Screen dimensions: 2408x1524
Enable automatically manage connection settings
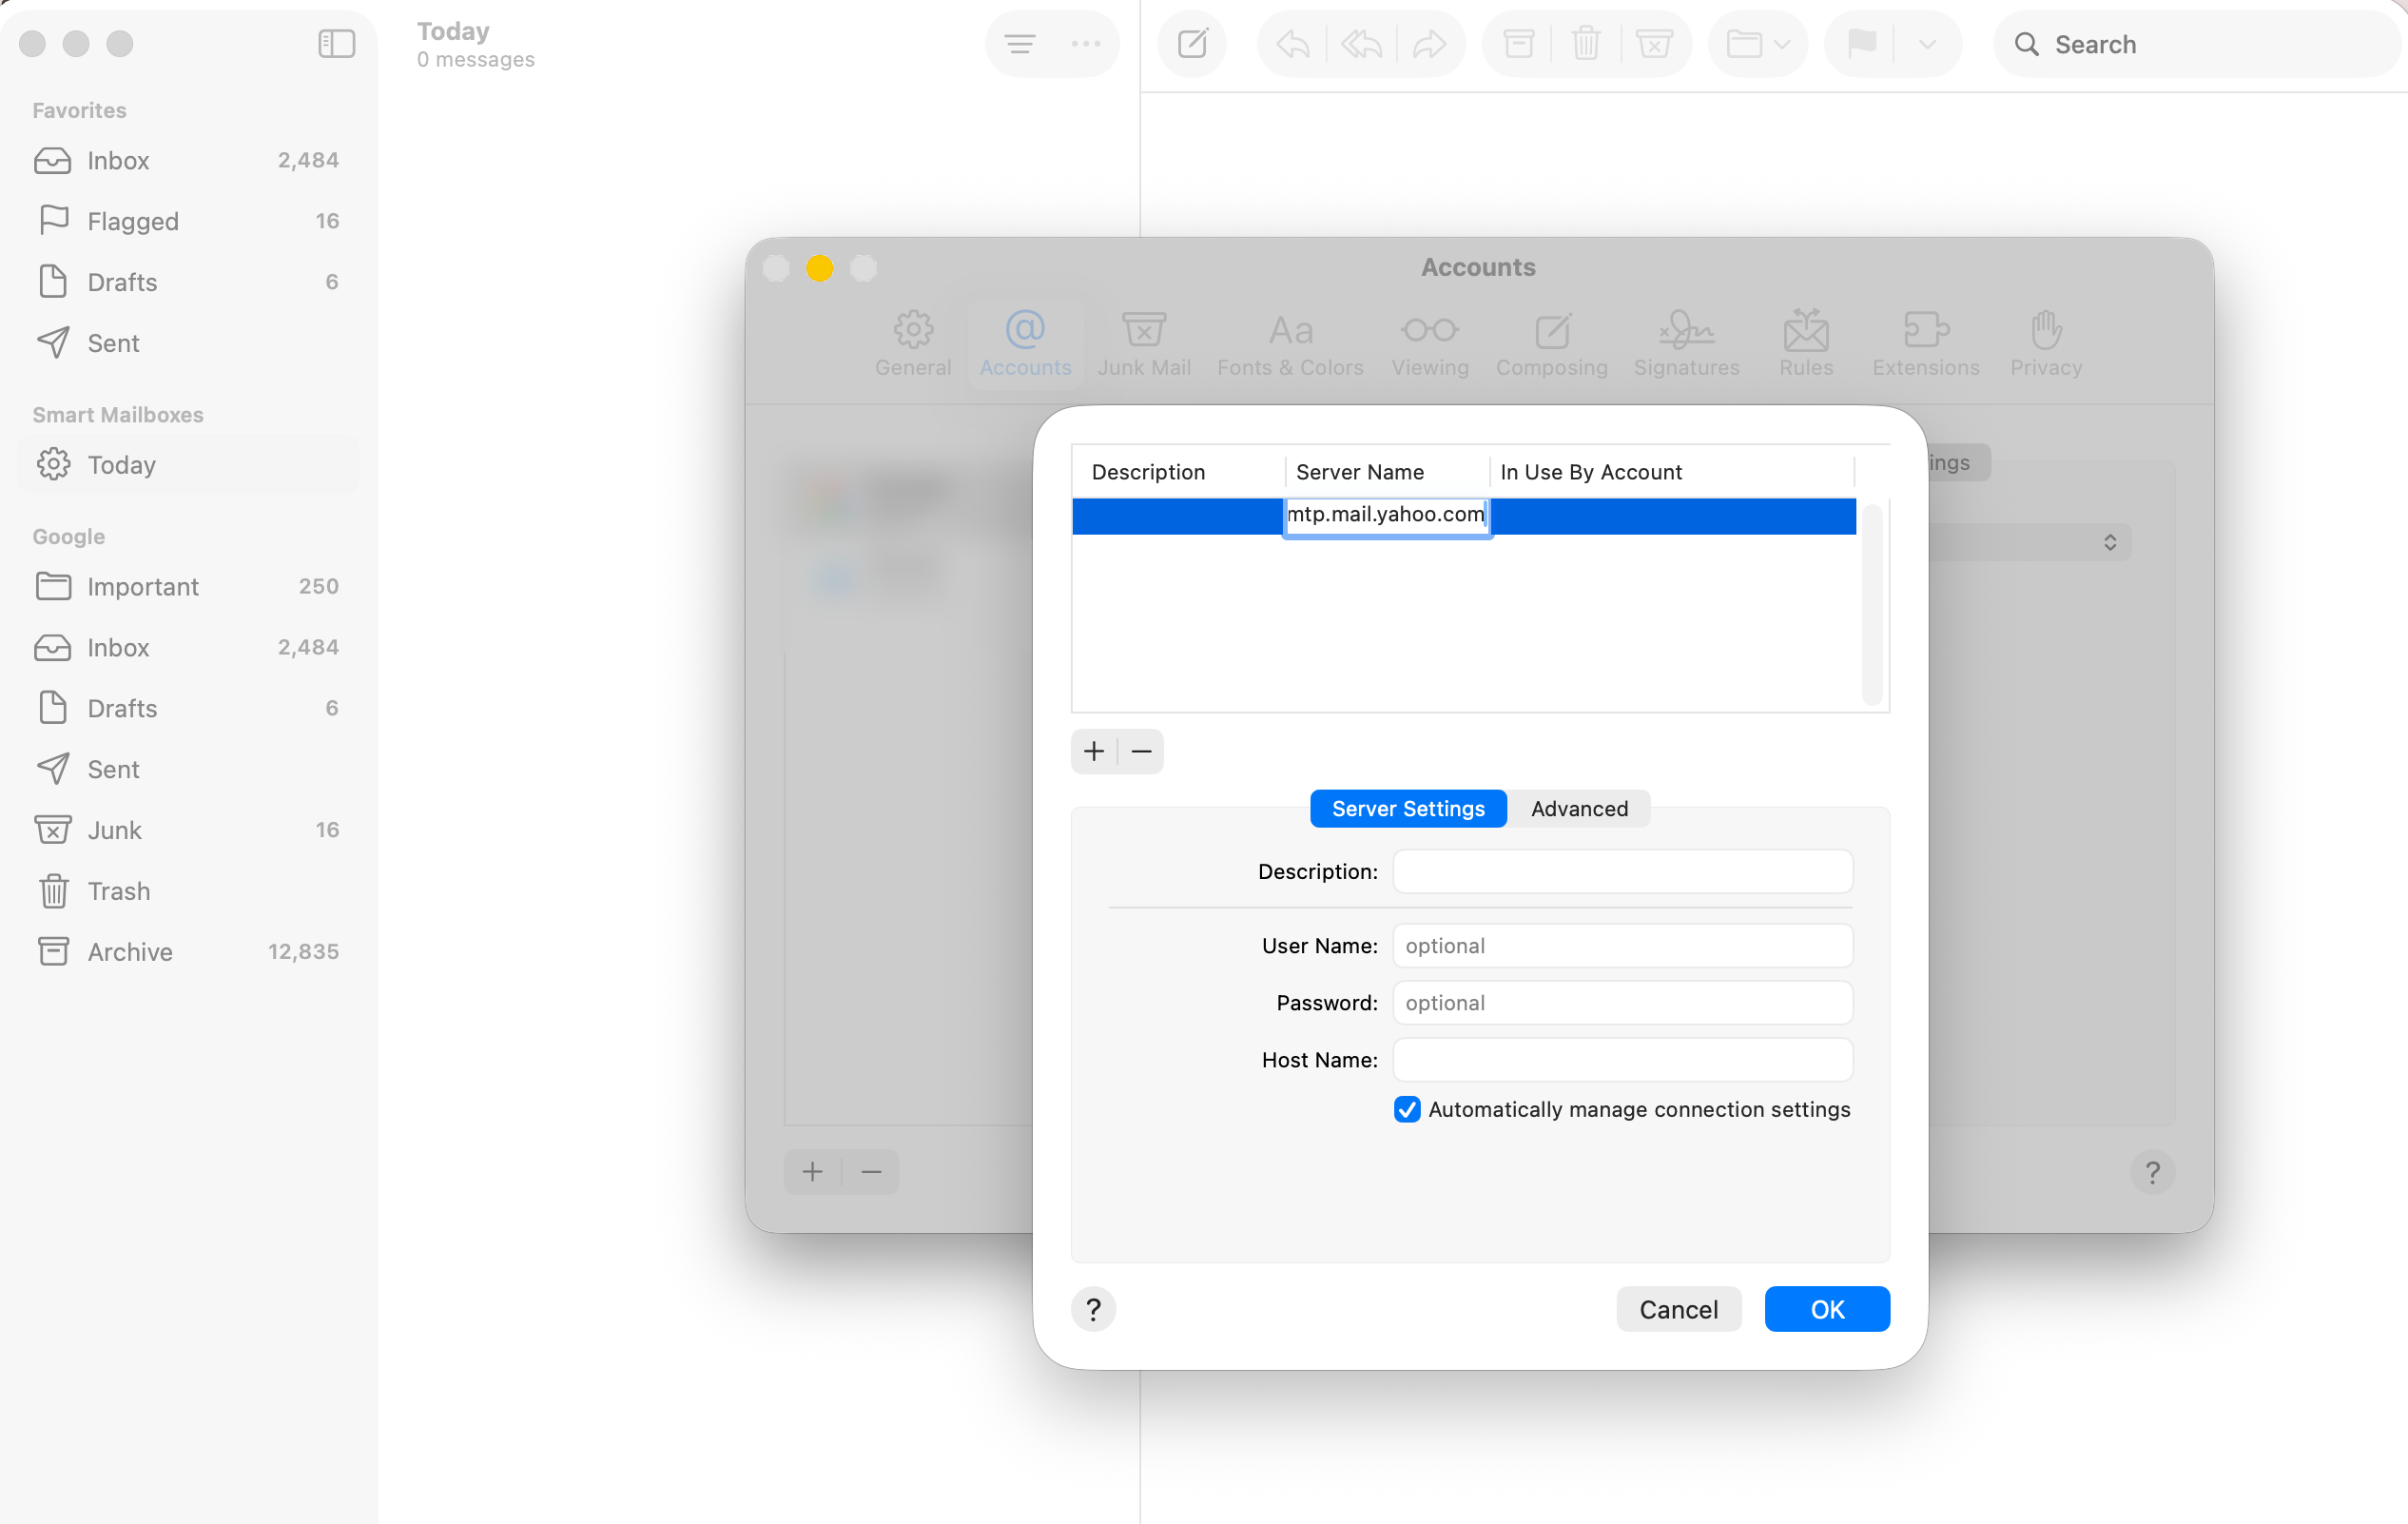click(x=1406, y=1109)
